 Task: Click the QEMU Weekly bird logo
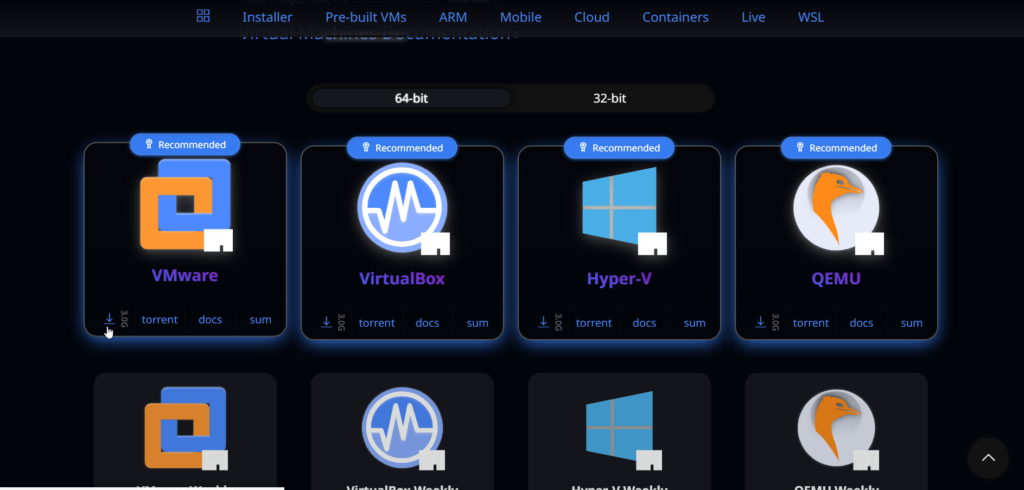point(837,429)
